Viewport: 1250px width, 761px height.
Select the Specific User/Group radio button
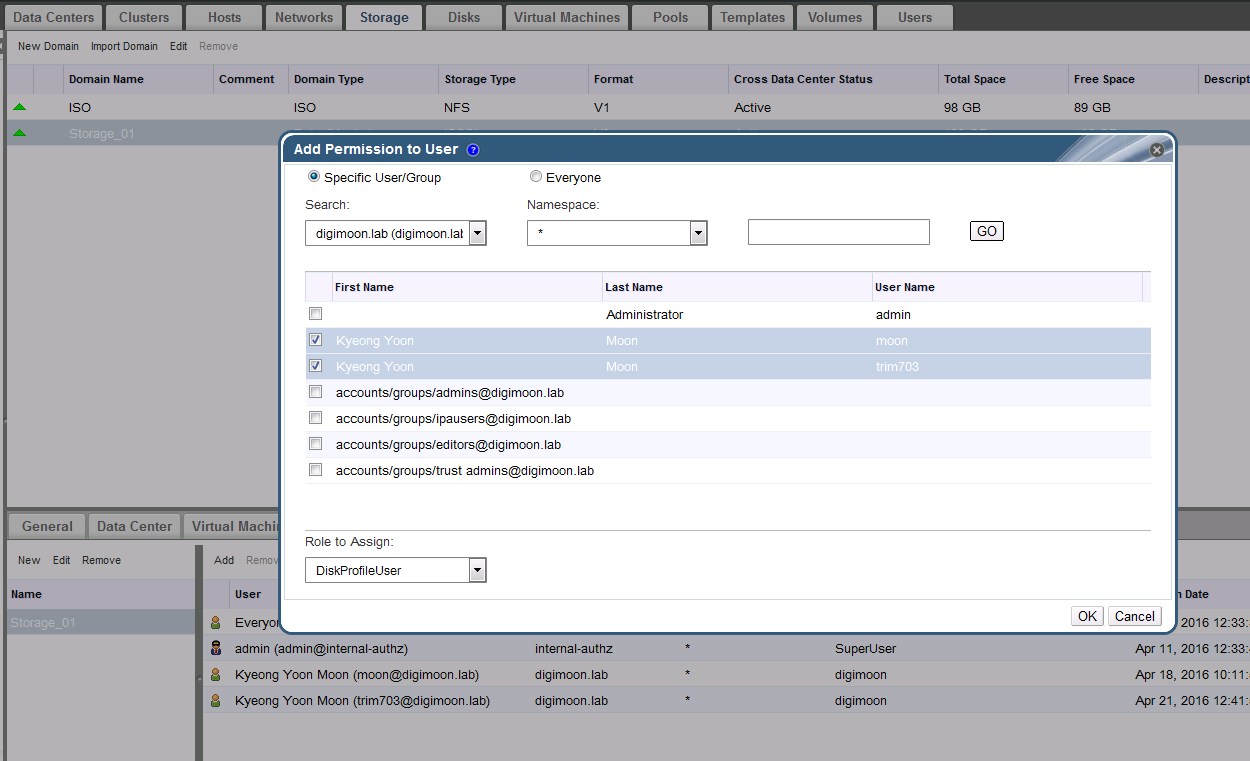coord(314,177)
